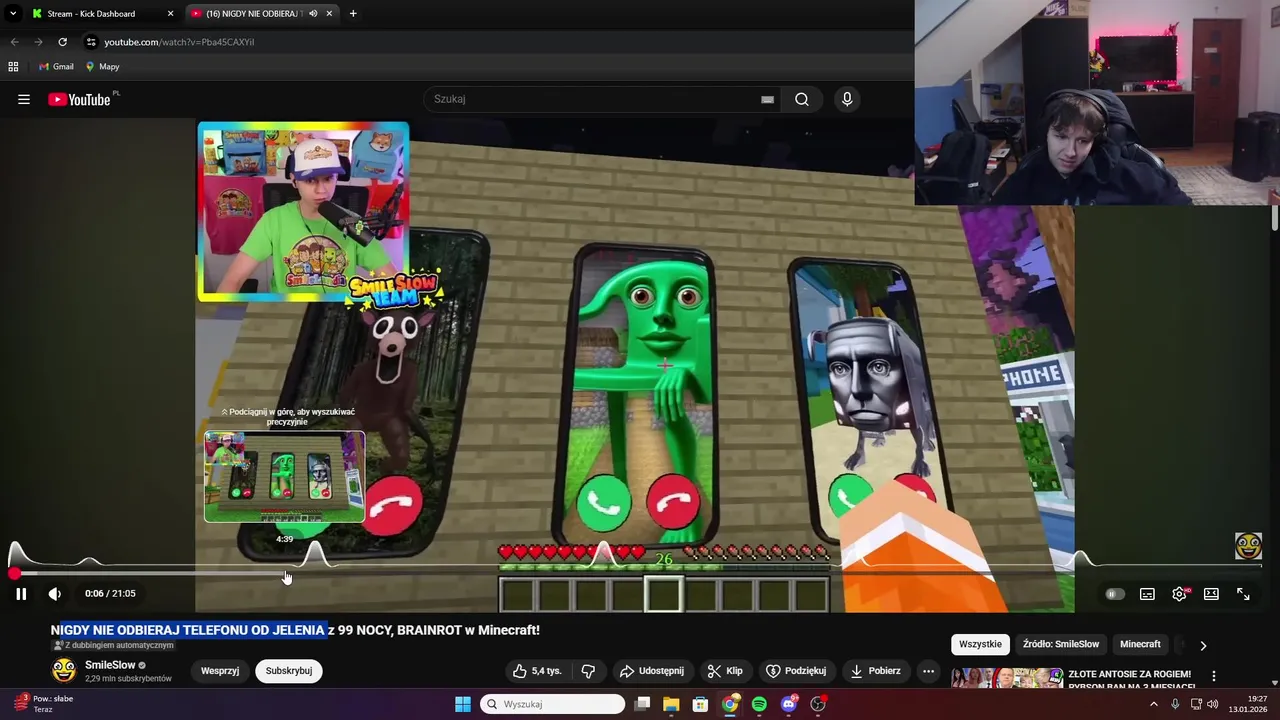Mute the video with the speaker icon
1280x720 pixels.
55,594
